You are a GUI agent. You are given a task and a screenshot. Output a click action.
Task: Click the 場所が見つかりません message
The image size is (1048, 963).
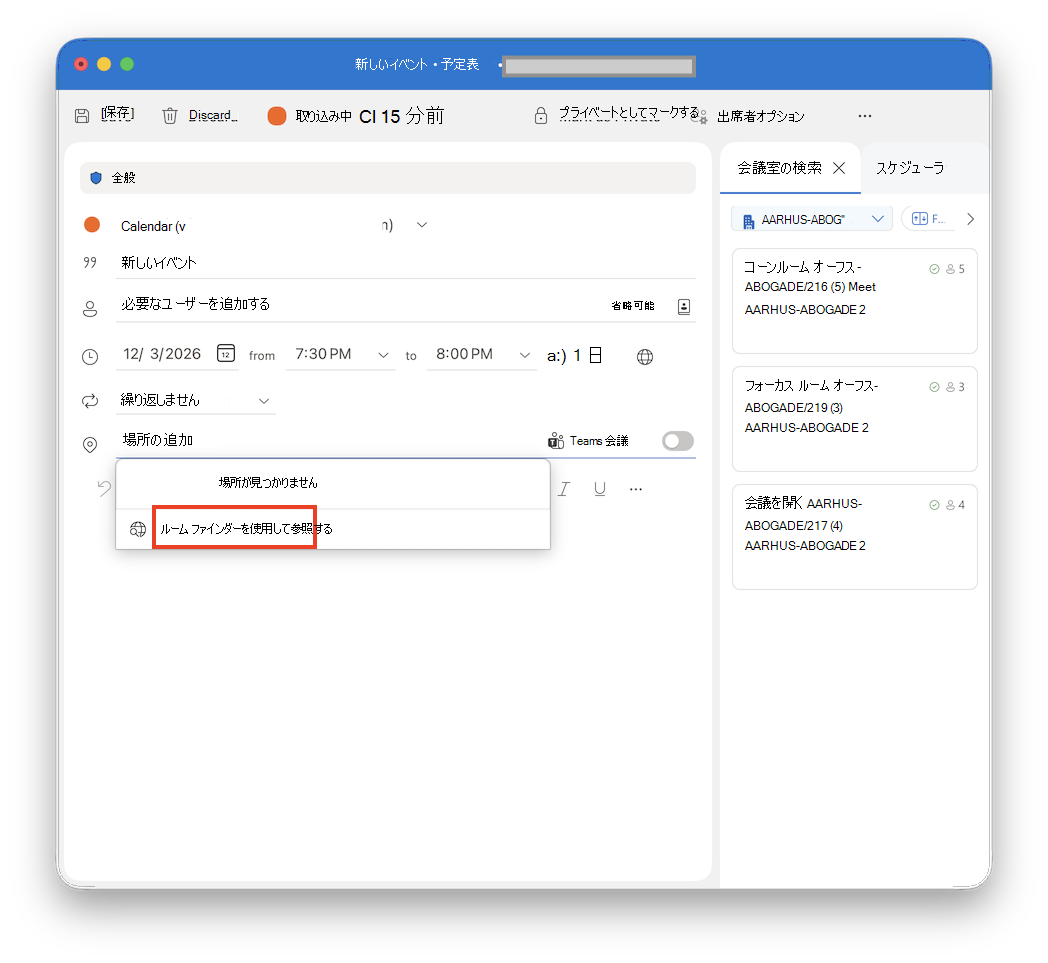[268, 483]
